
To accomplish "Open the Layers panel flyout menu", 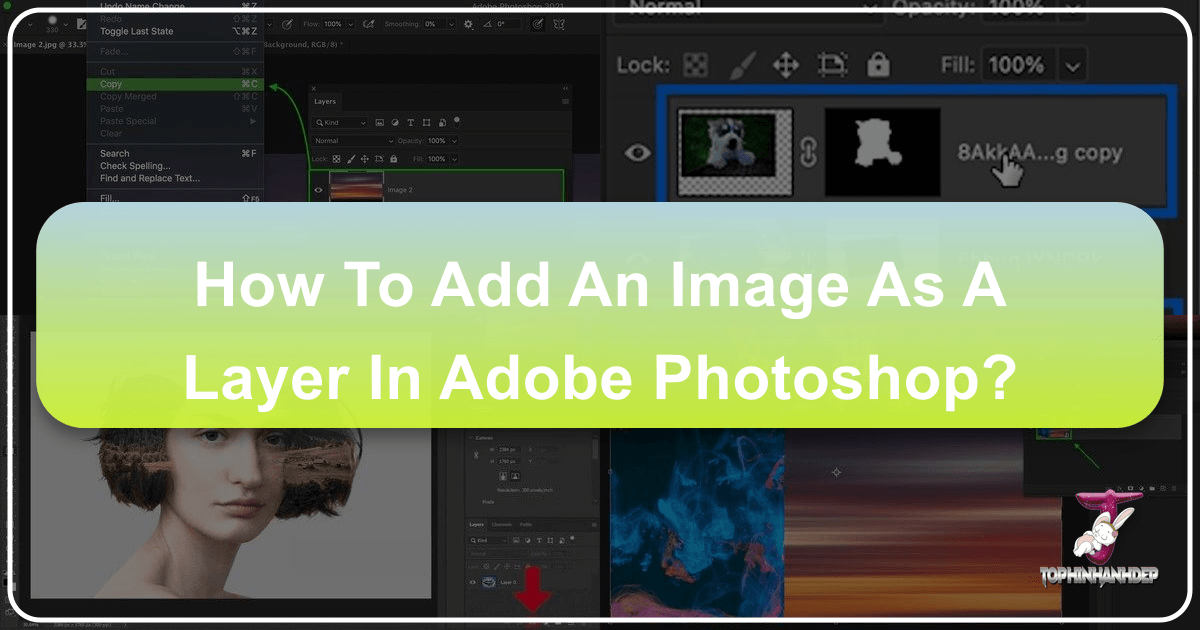I will (565, 101).
